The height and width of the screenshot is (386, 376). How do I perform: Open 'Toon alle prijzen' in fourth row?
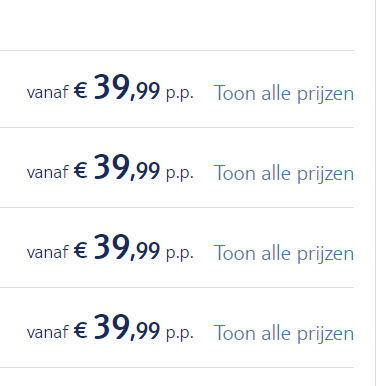(x=284, y=334)
